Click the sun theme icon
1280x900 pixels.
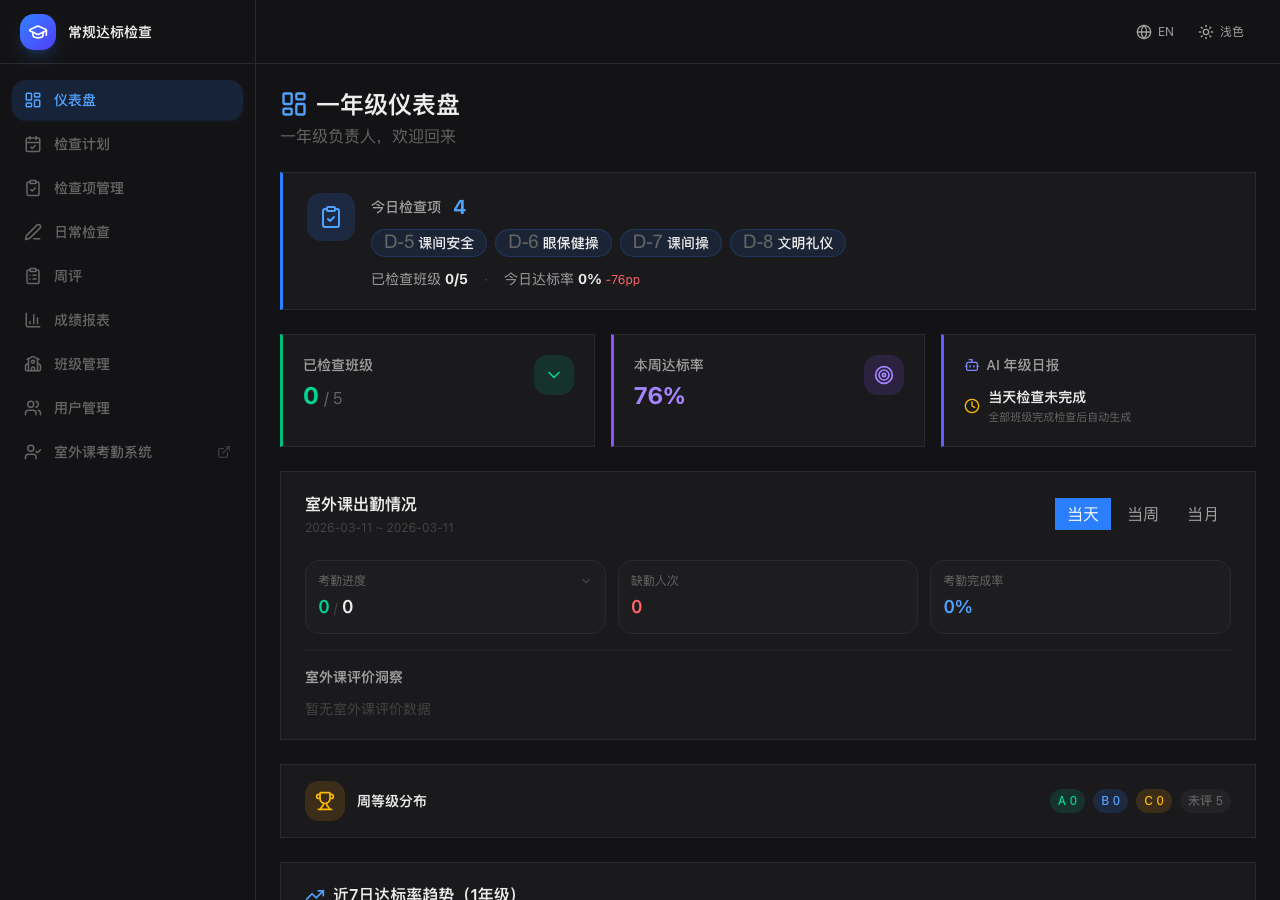click(x=1206, y=32)
